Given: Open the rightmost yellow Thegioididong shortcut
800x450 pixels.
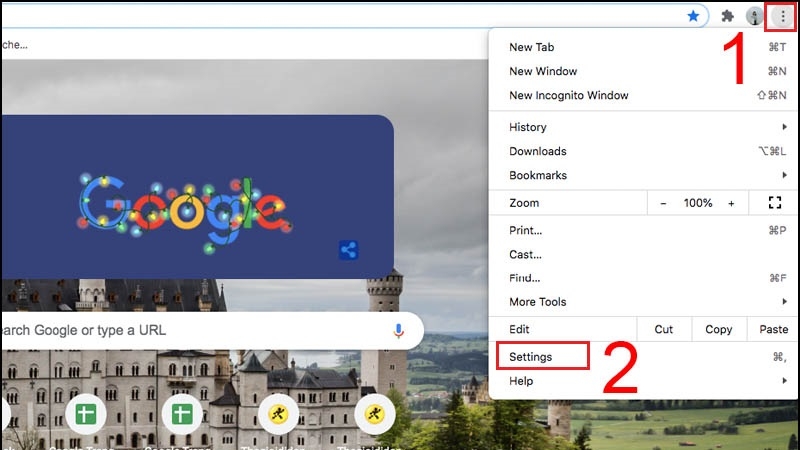Looking at the screenshot, I should click(x=375, y=414).
